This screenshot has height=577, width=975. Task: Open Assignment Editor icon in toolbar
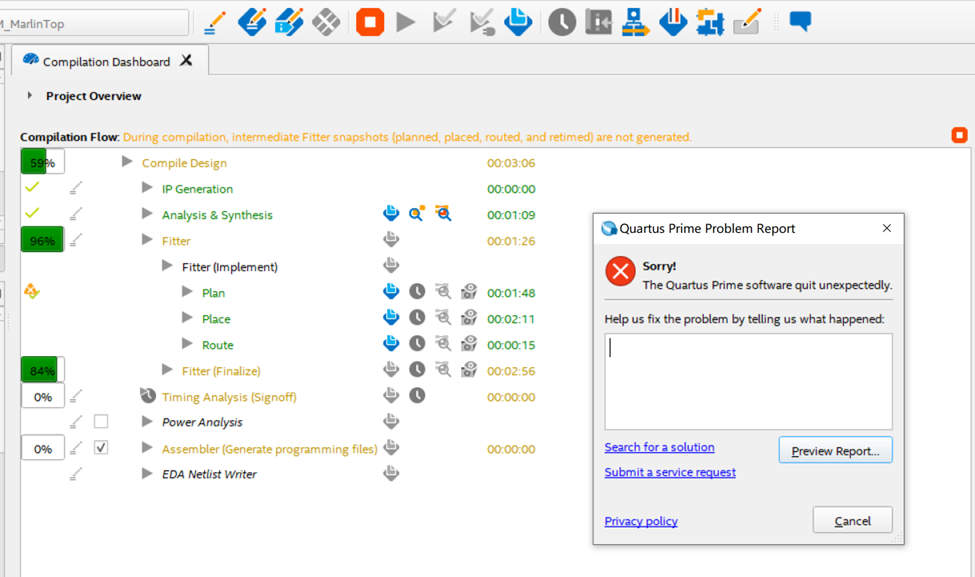(252, 22)
